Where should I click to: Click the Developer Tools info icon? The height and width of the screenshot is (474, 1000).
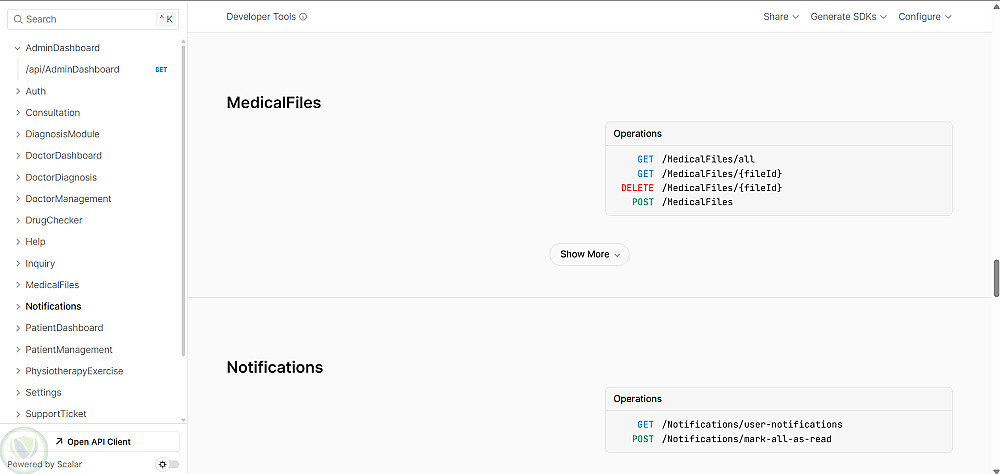point(303,17)
